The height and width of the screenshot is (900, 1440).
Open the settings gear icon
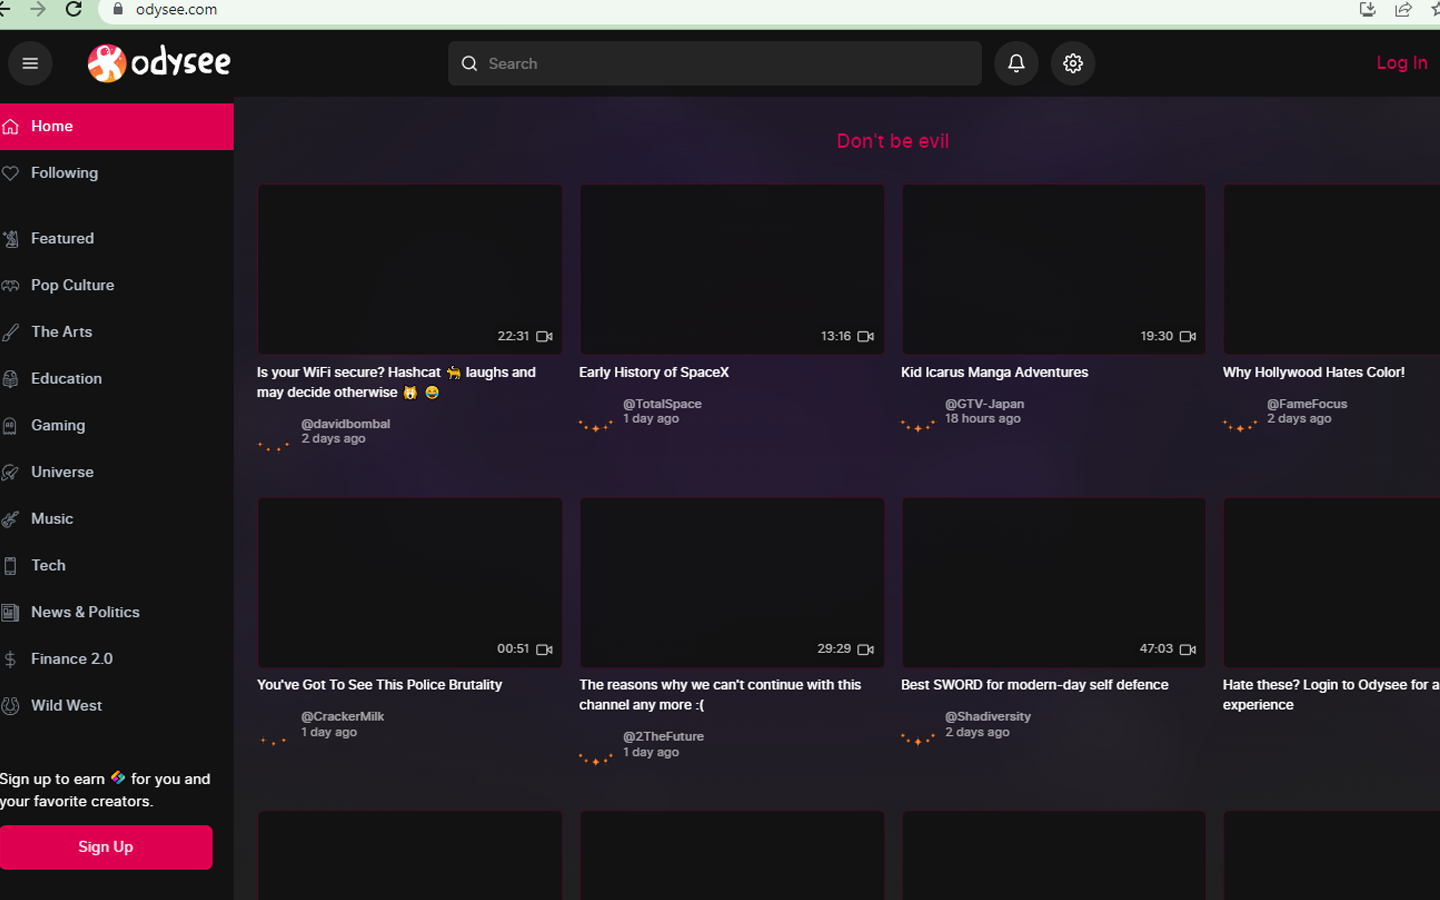(1073, 63)
